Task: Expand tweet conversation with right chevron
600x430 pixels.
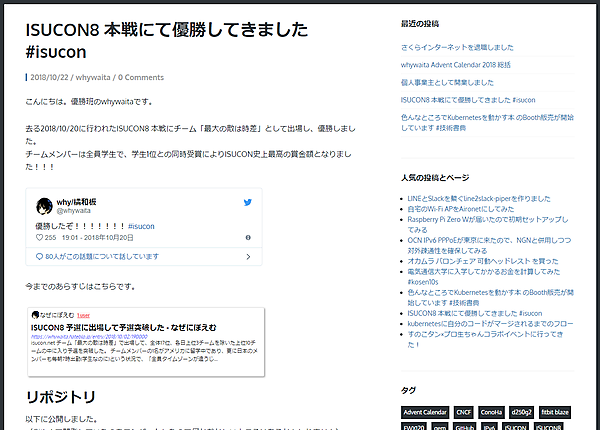Action: 250,255
